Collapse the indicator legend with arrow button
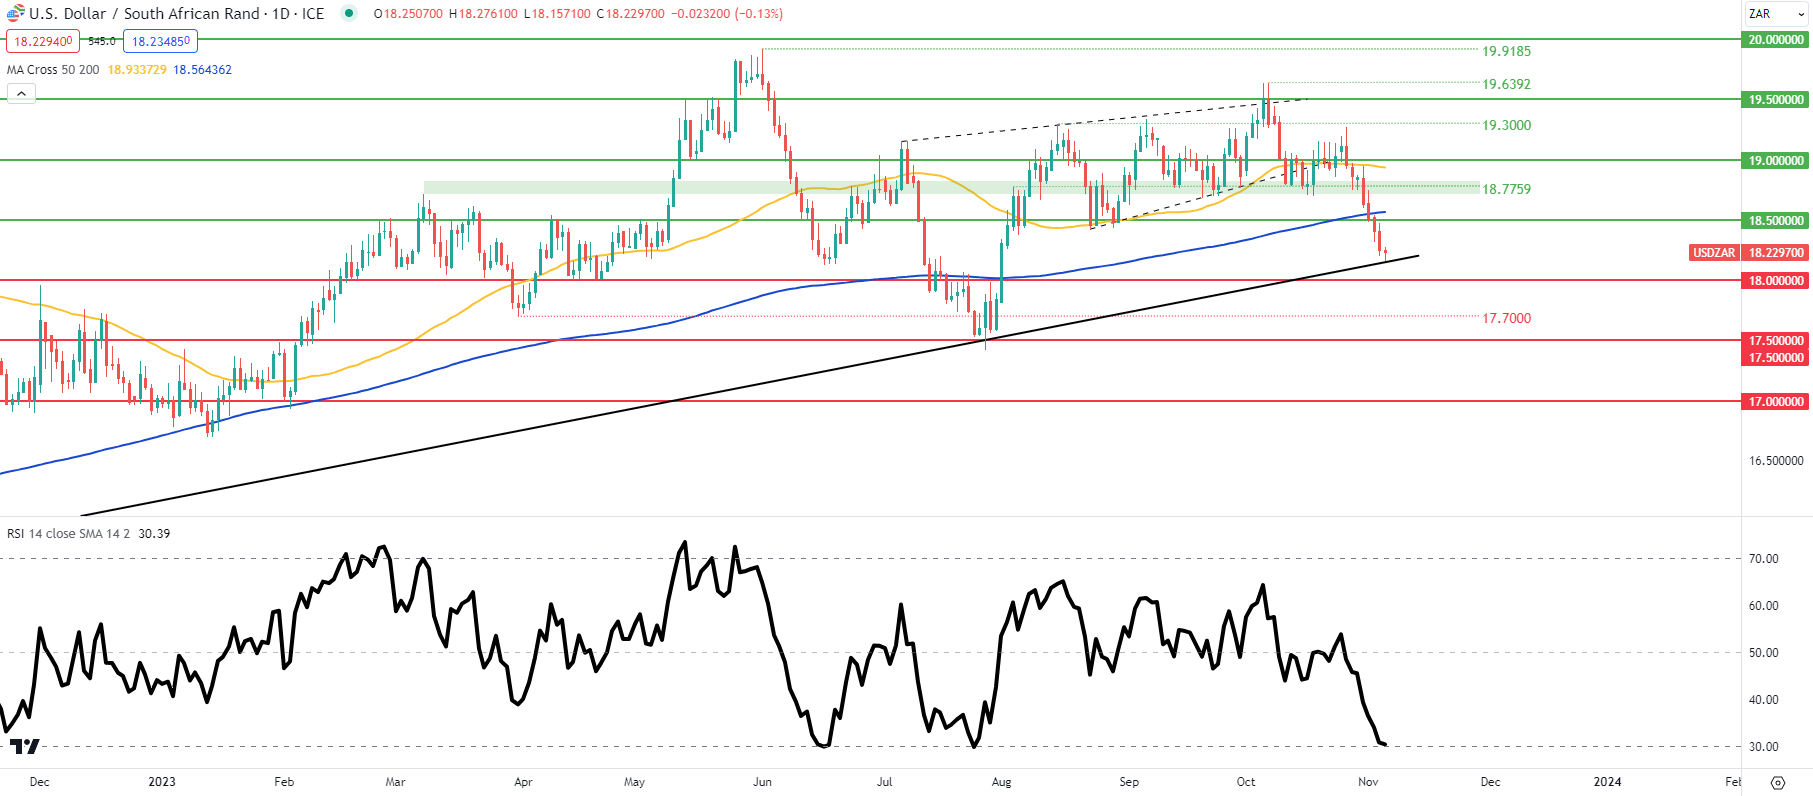Viewport: 1813px width, 796px height. coord(21,93)
